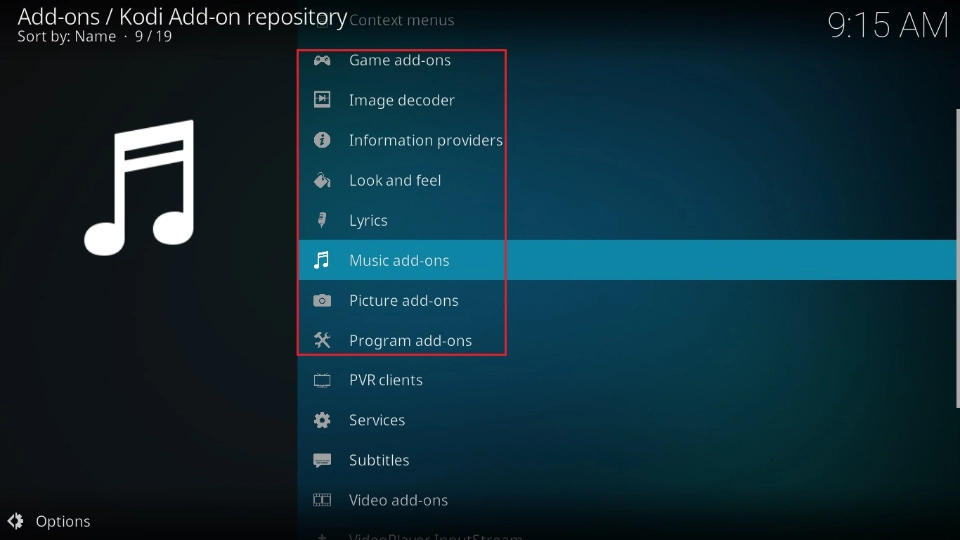Image resolution: width=960 pixels, height=540 pixels.
Task: Click the Lyrics microphone icon
Action: point(322,220)
